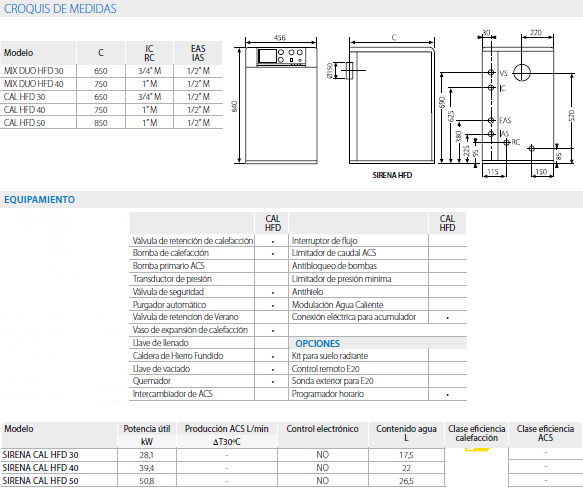Click Limitador de presión mínima row
The width and height of the screenshot is (583, 488).
tap(378, 279)
